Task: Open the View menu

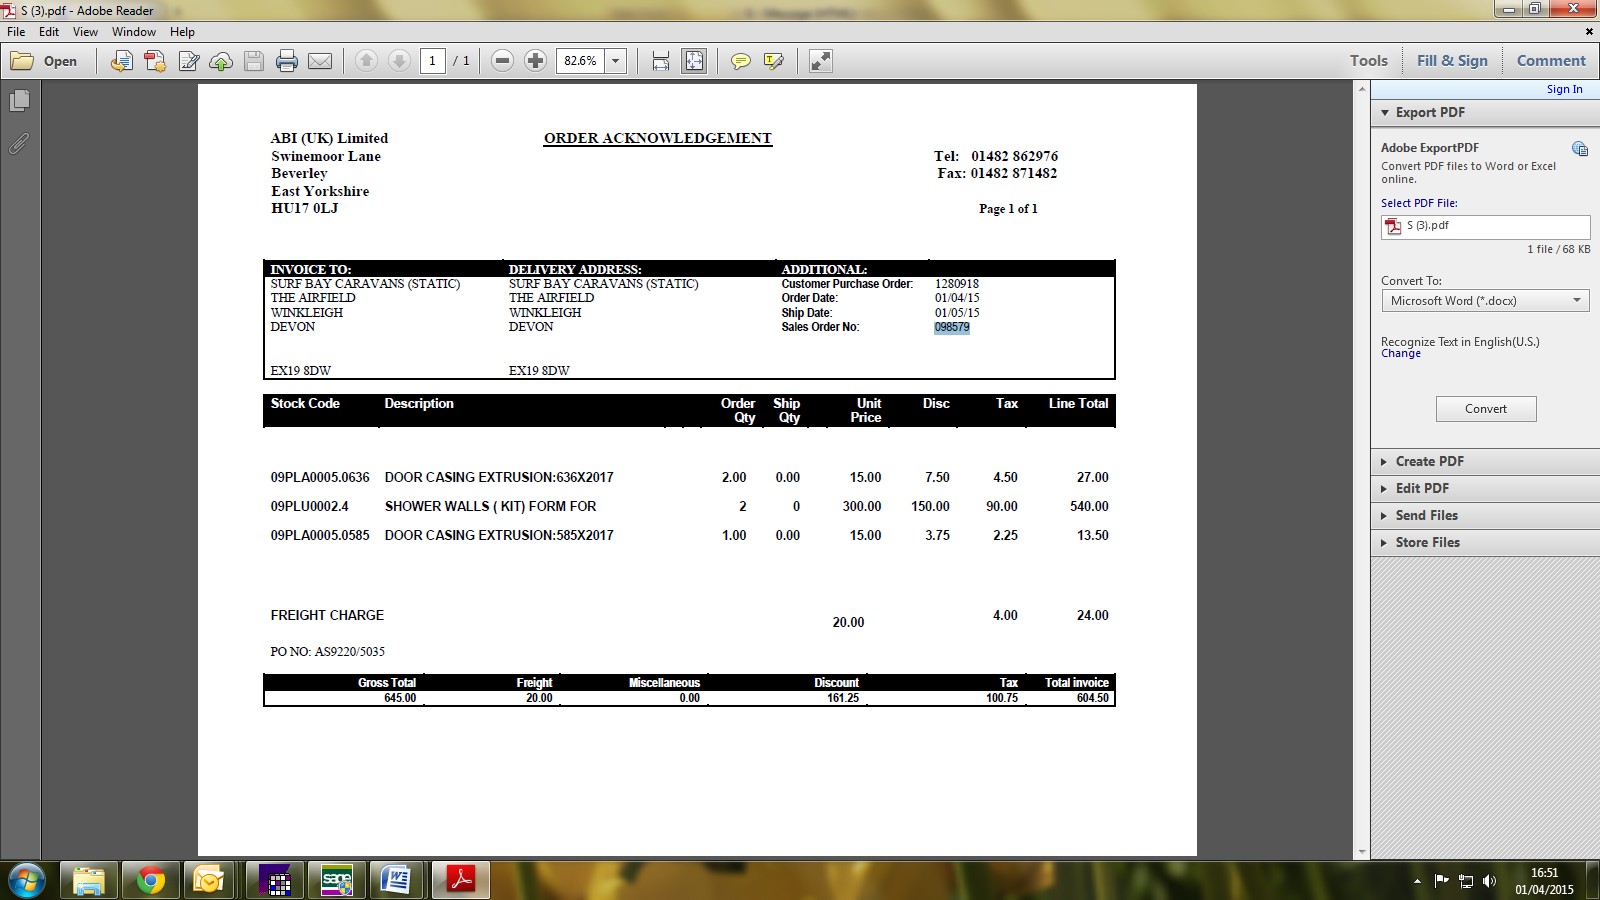Action: (85, 32)
